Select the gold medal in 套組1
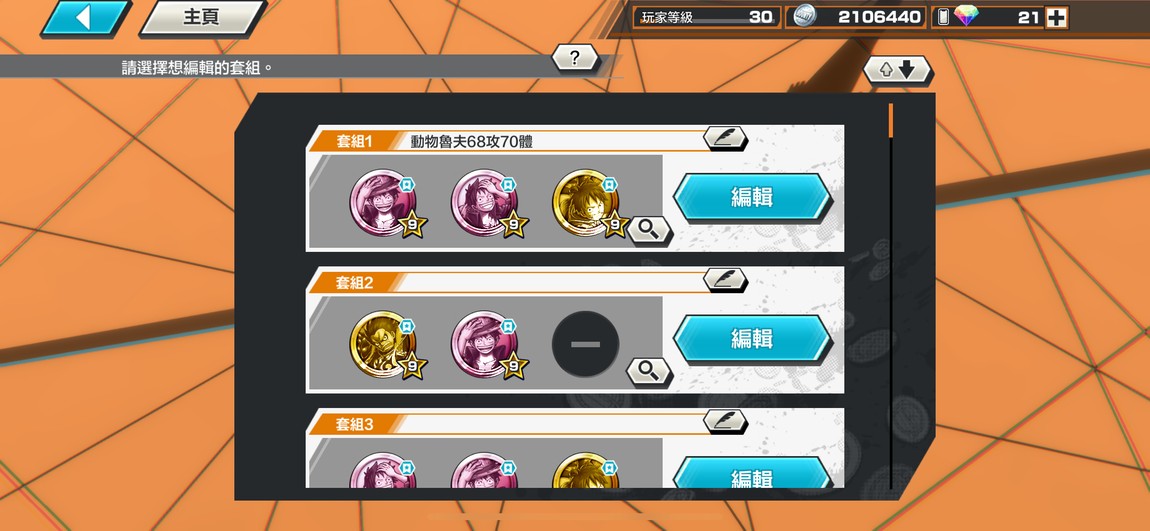The height and width of the screenshot is (531, 1150). 585,203
